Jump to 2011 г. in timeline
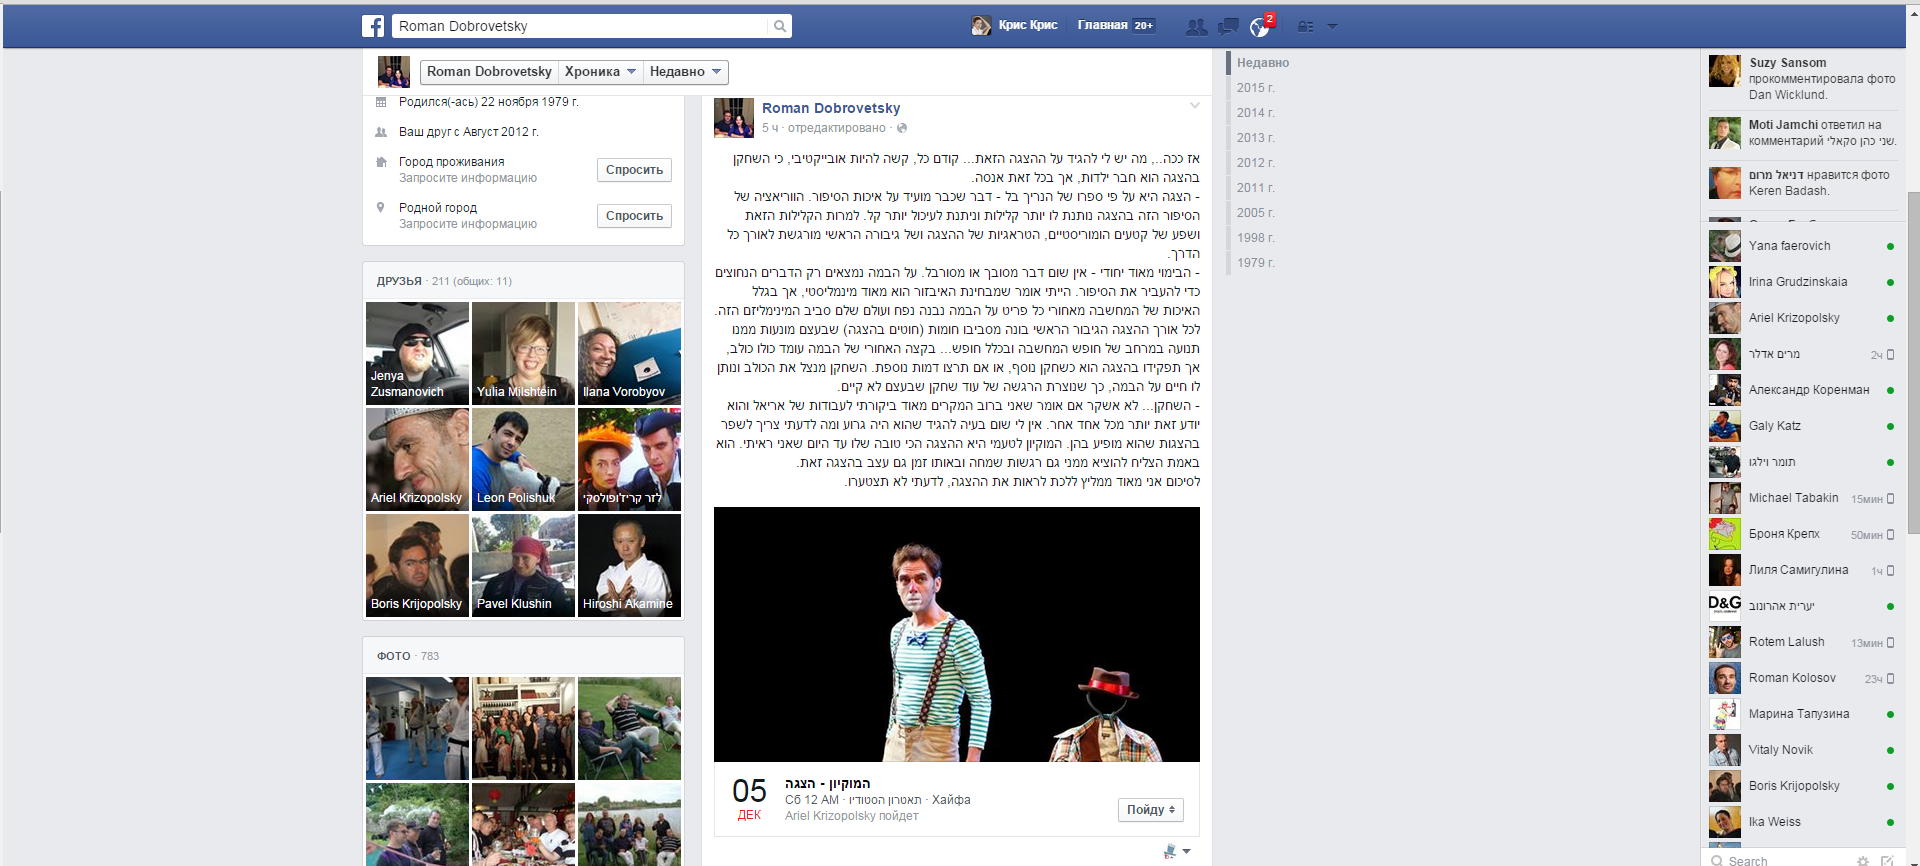This screenshot has height=866, width=1920. (1256, 188)
